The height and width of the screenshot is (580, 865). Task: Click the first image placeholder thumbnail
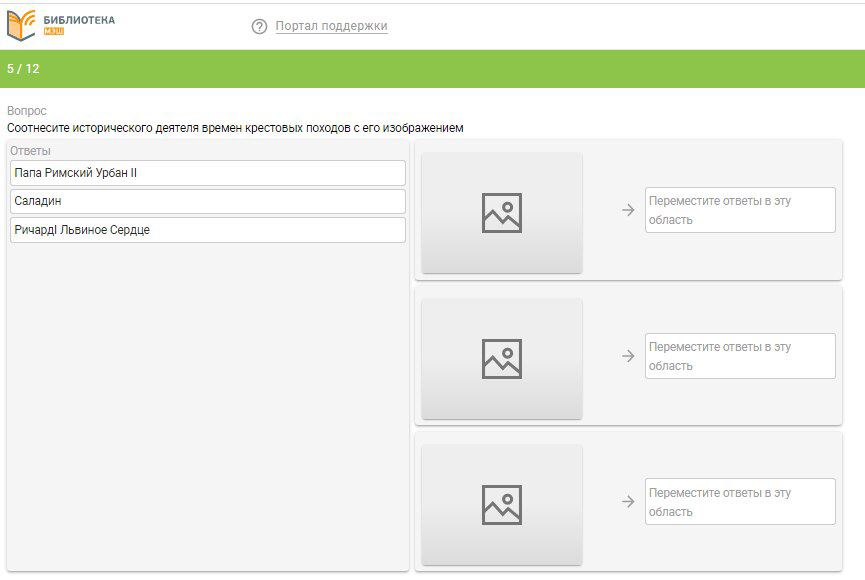(x=501, y=212)
